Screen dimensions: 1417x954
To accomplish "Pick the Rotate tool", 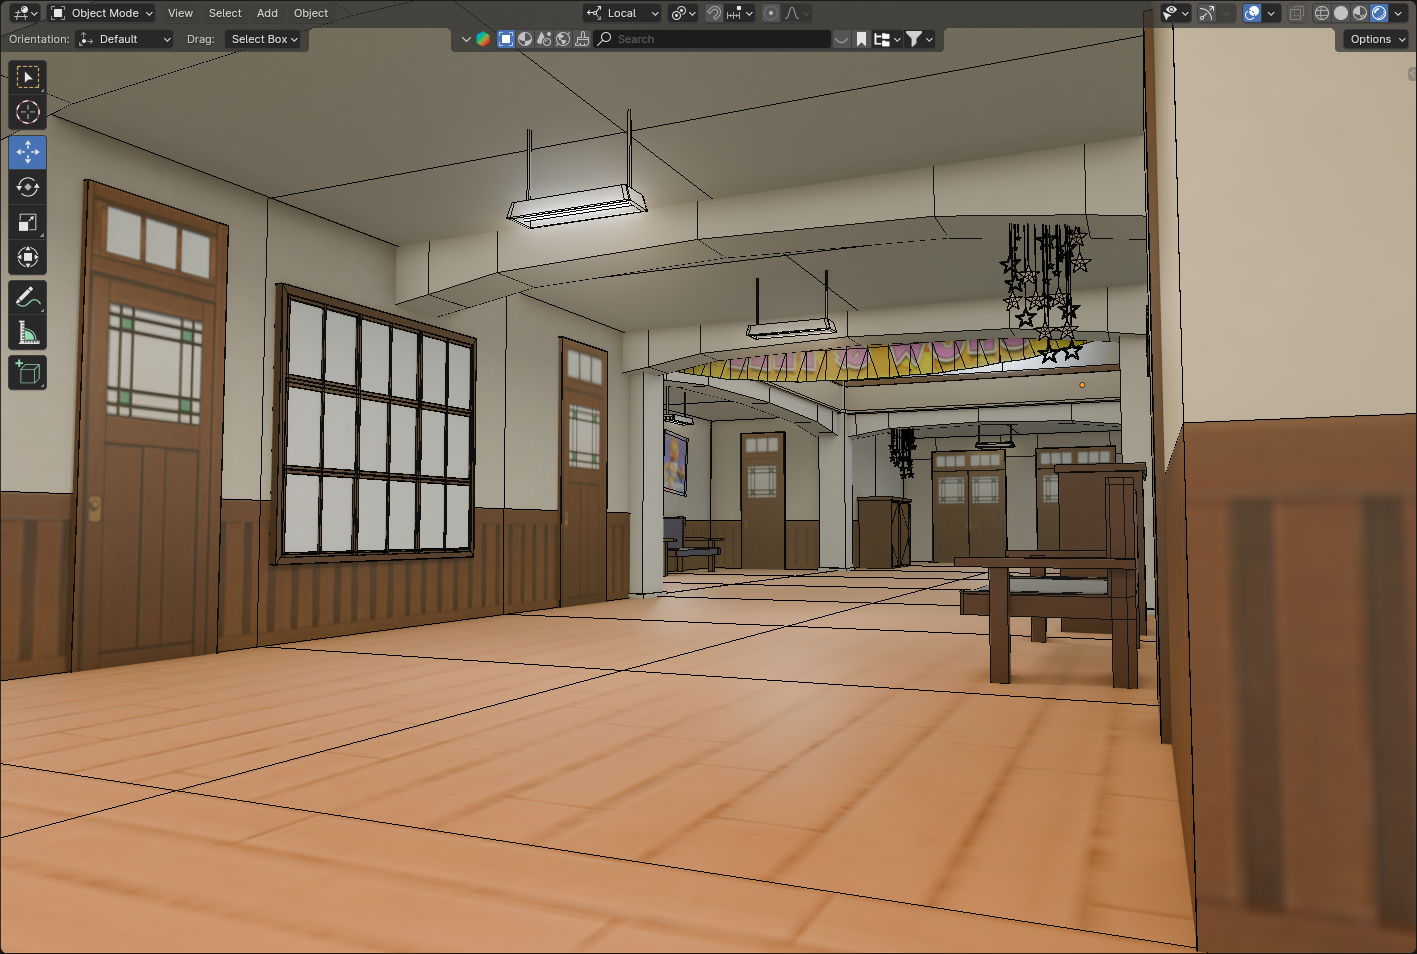I will (28, 187).
